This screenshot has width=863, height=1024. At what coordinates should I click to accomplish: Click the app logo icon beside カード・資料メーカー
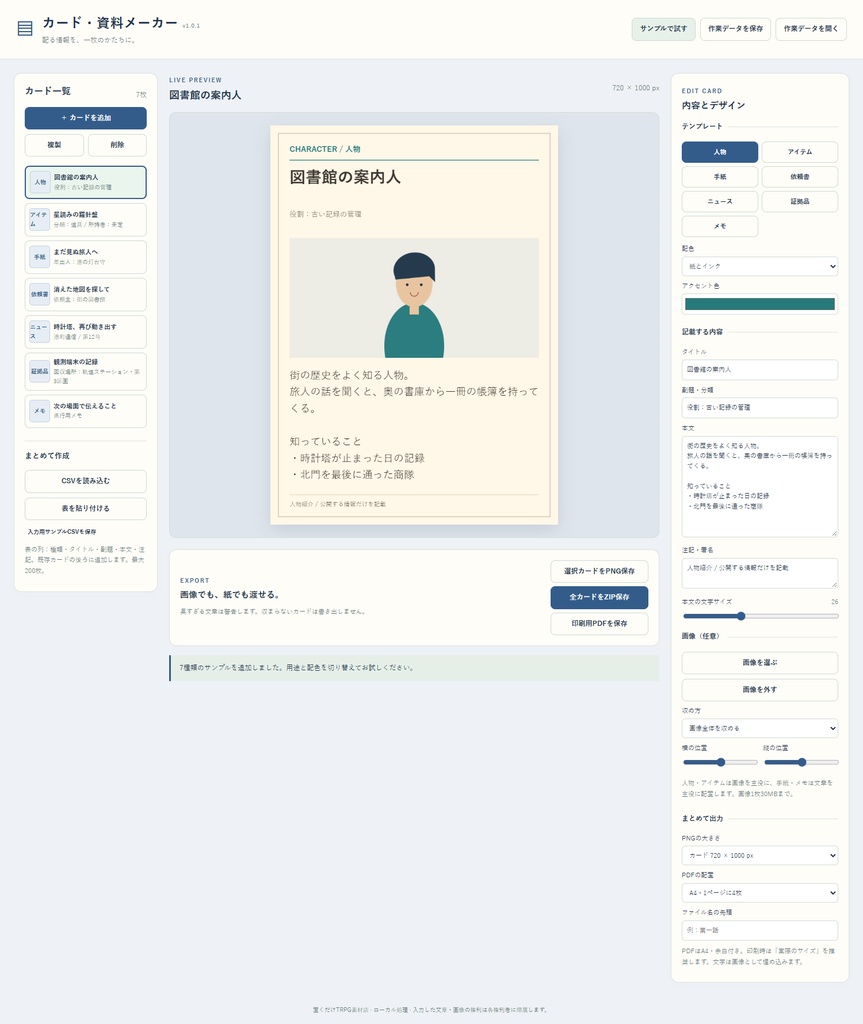coord(25,29)
